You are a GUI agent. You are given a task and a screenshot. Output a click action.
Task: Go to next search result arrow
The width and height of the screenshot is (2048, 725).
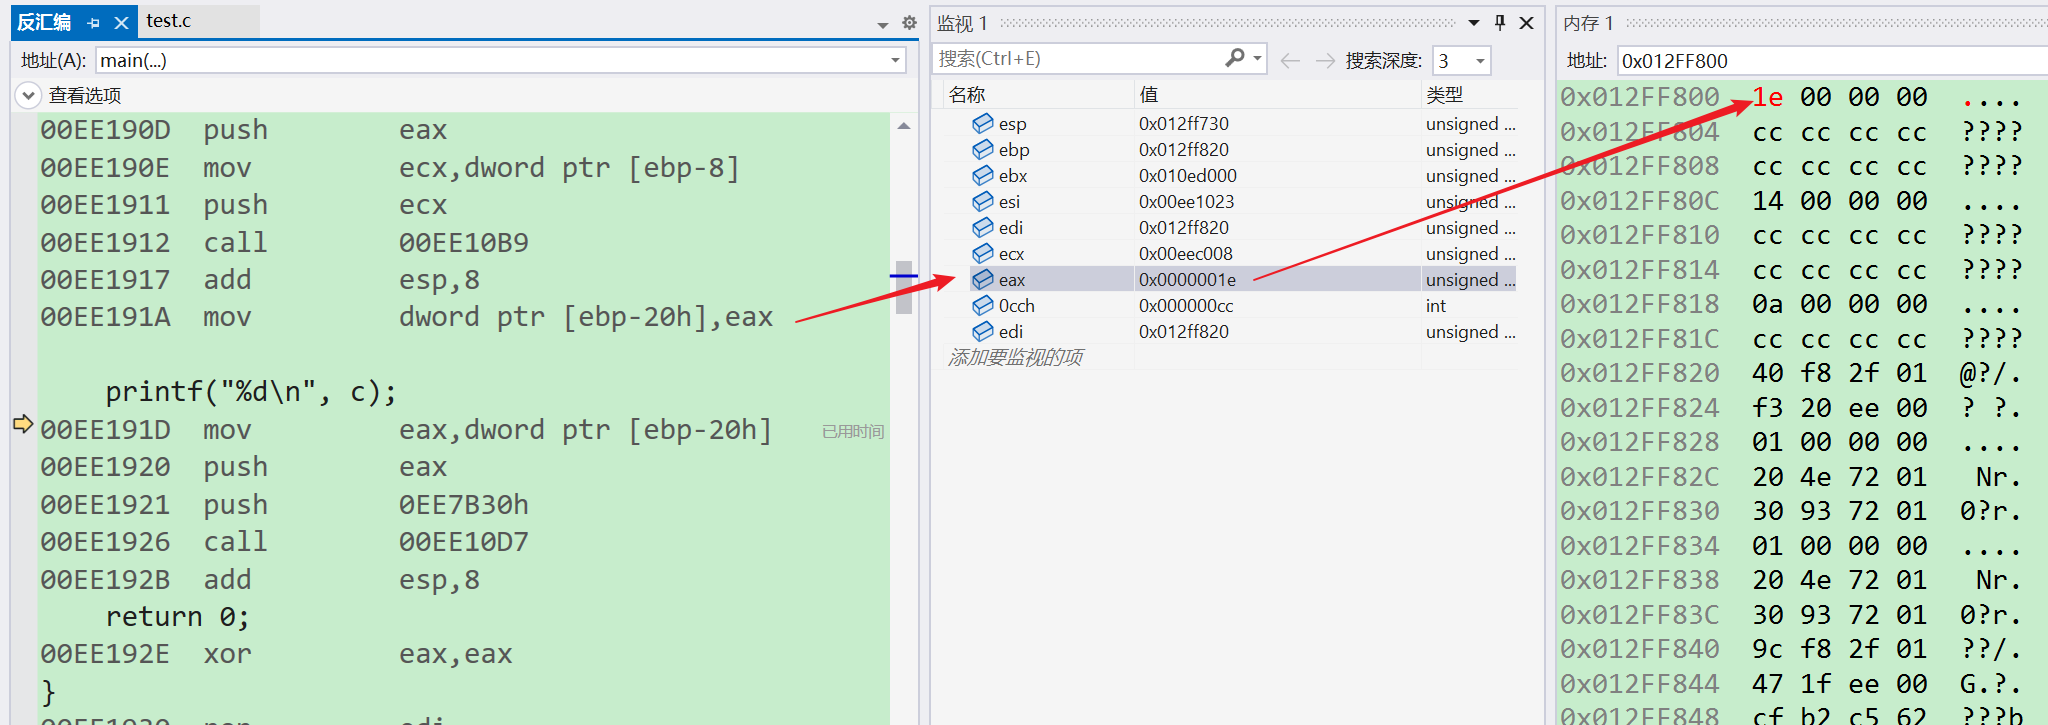[x=1325, y=60]
